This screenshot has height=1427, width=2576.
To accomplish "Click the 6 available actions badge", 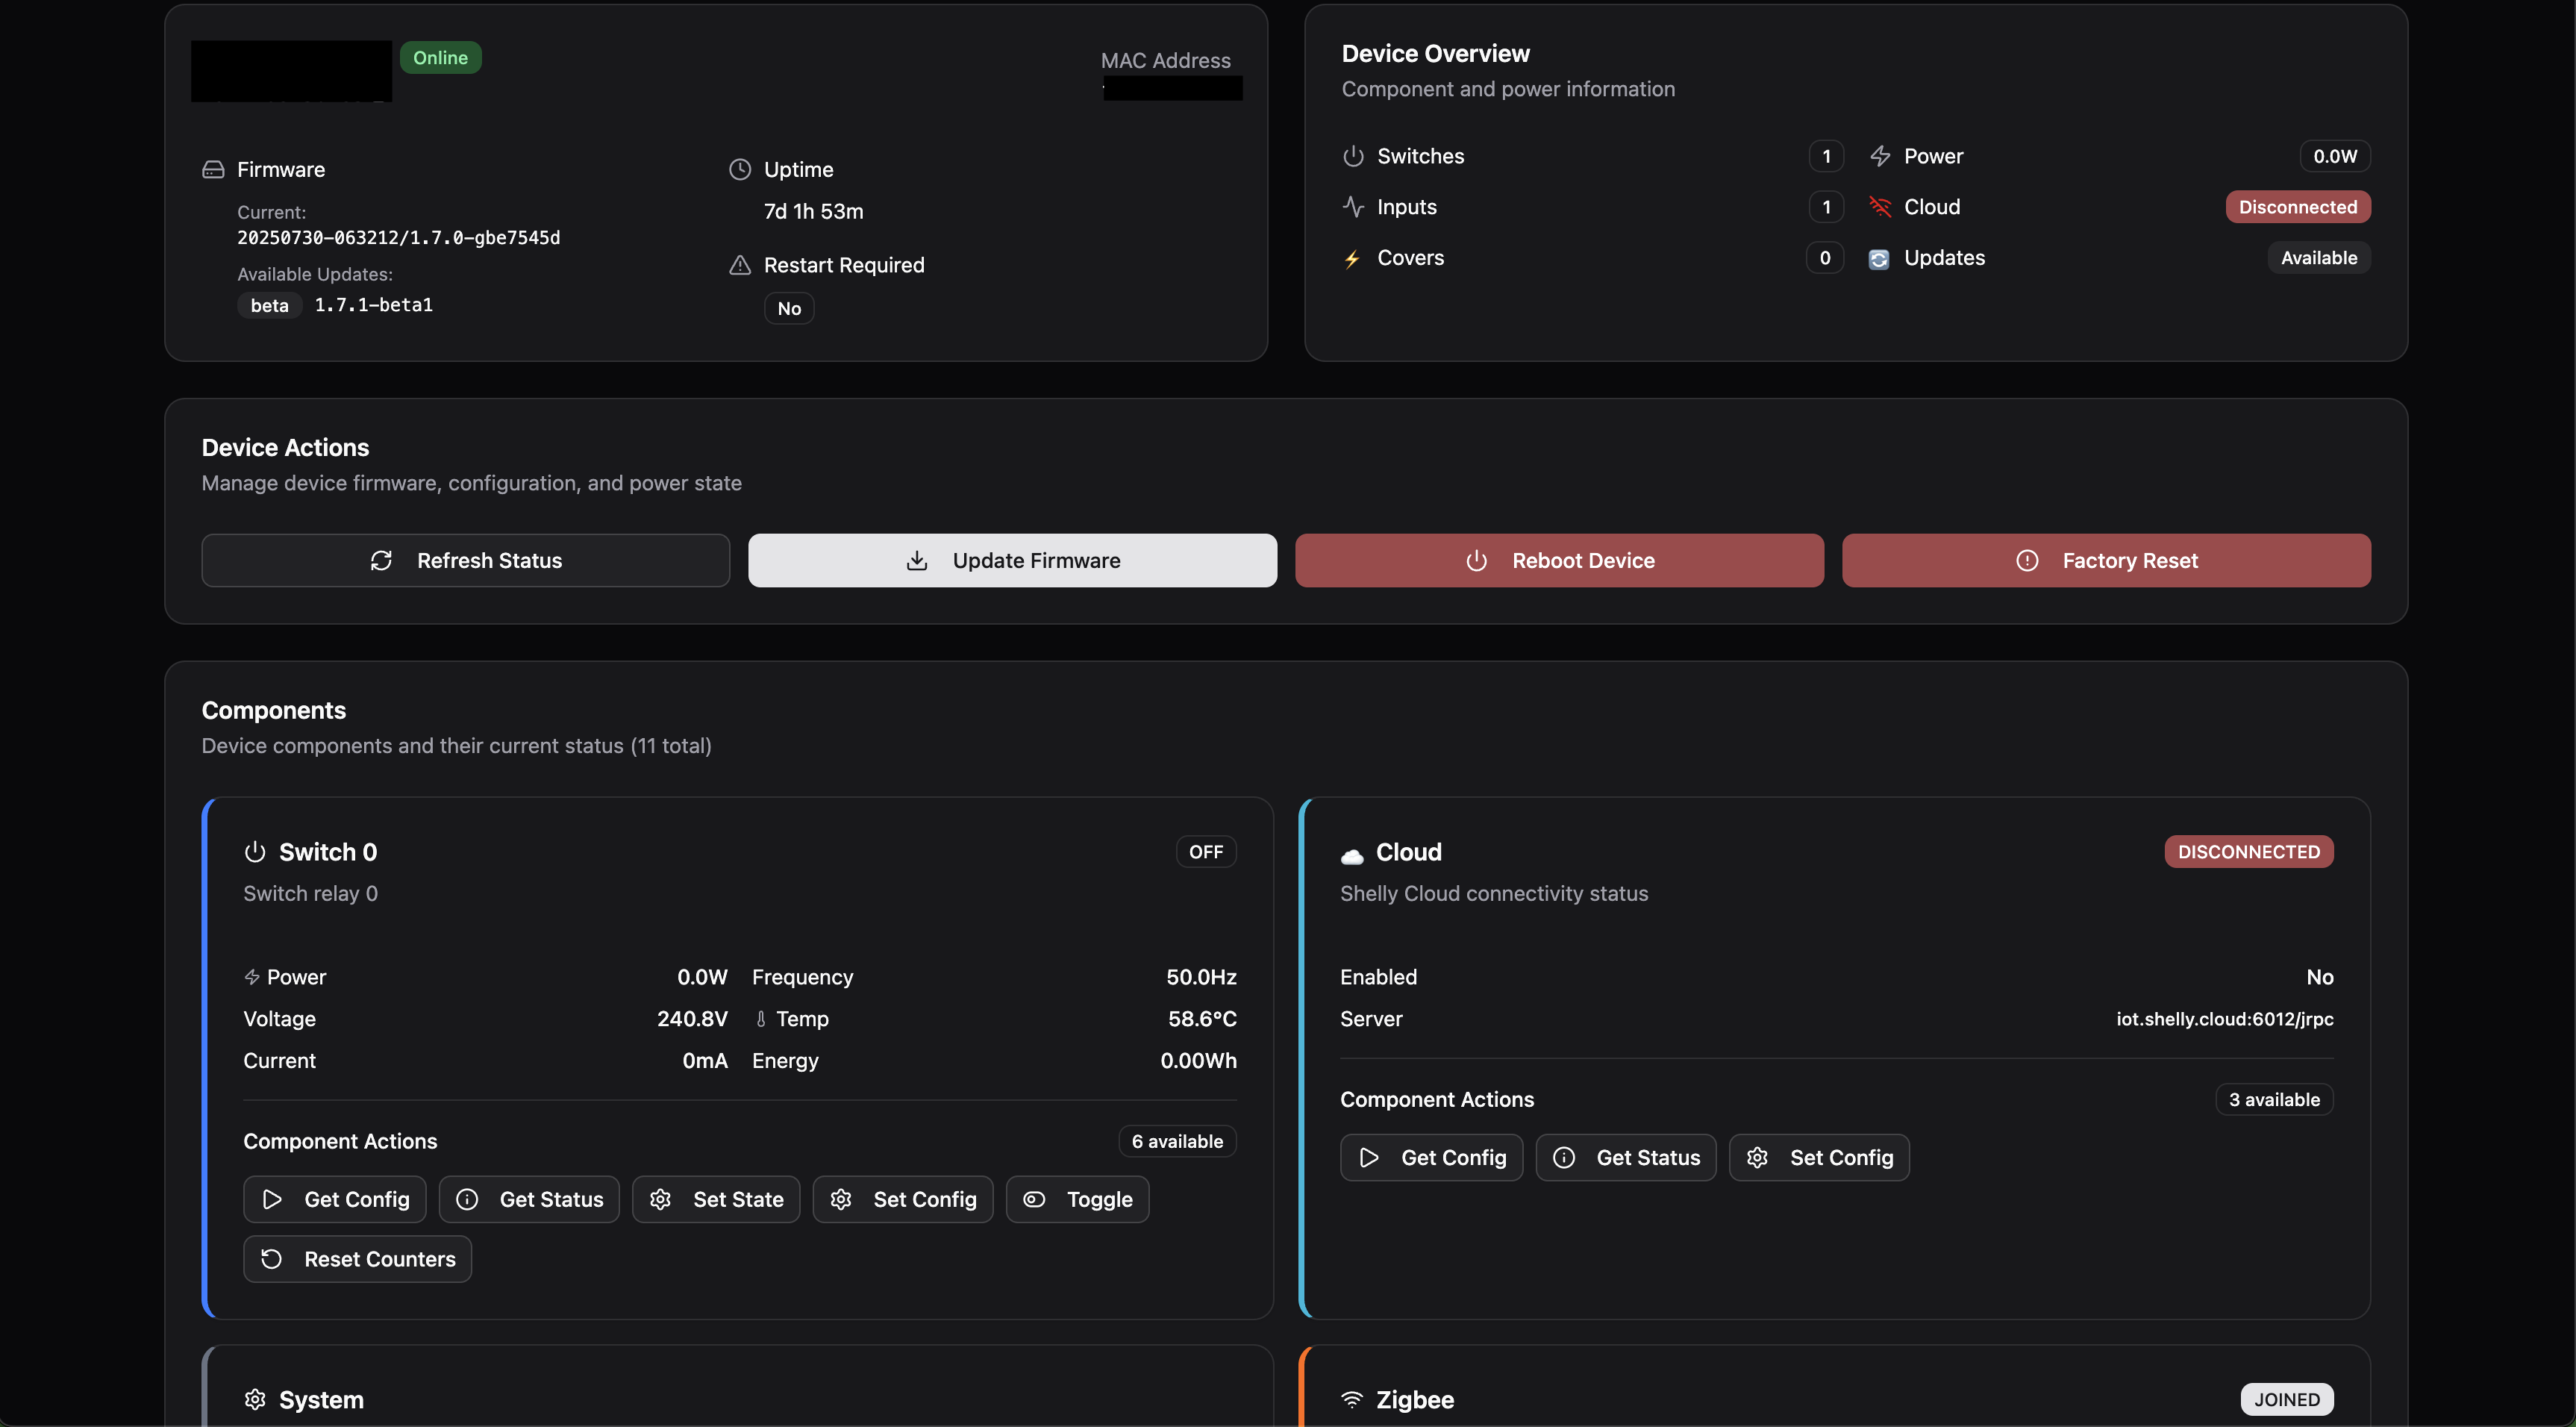I will [x=1177, y=1141].
